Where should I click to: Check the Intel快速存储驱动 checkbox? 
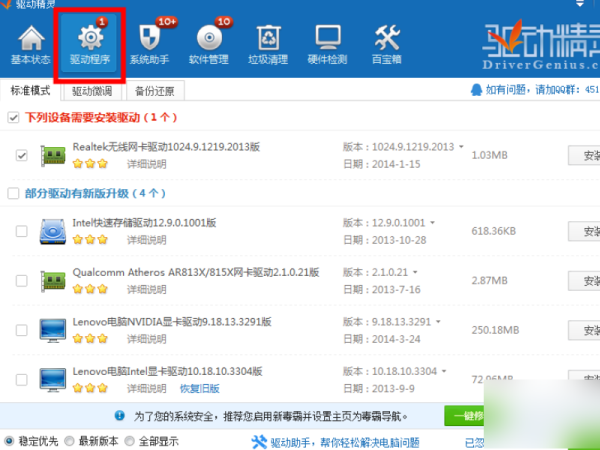point(22,231)
